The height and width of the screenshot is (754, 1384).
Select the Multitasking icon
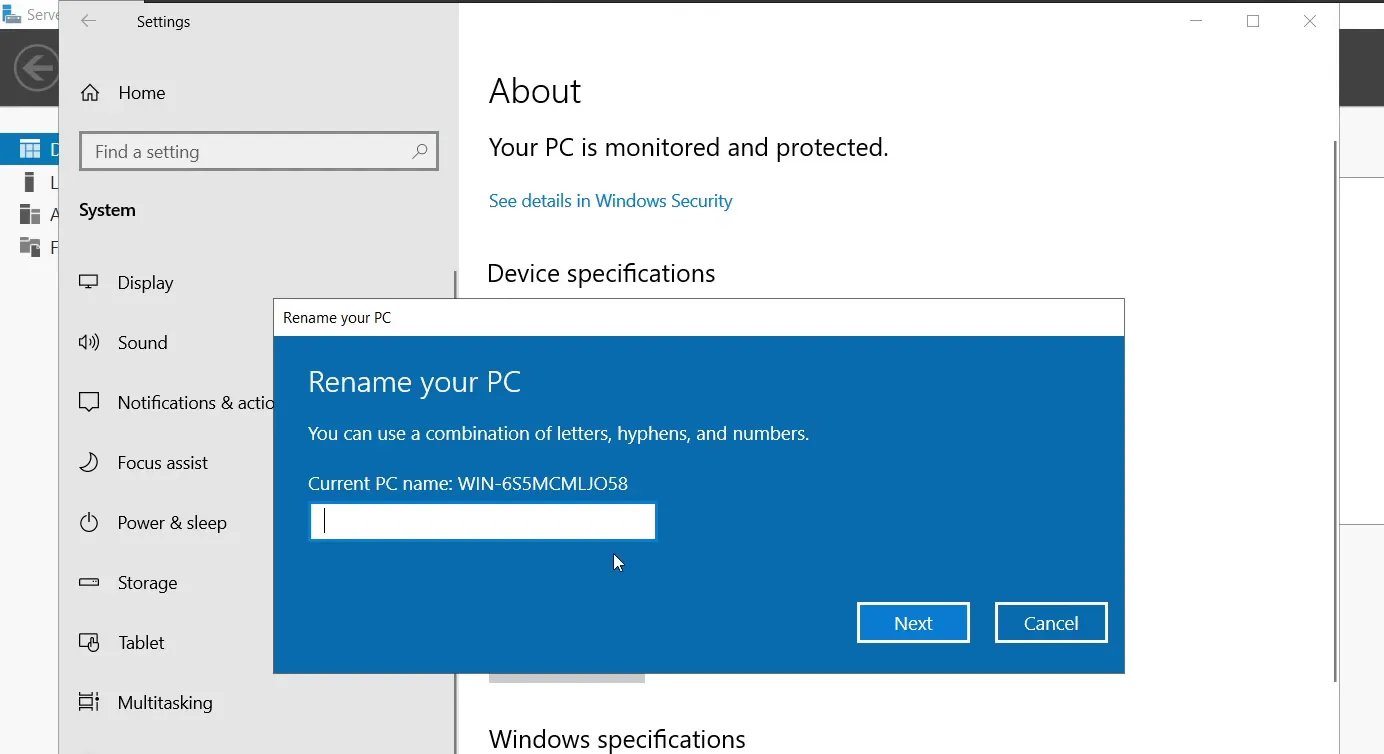coord(89,703)
